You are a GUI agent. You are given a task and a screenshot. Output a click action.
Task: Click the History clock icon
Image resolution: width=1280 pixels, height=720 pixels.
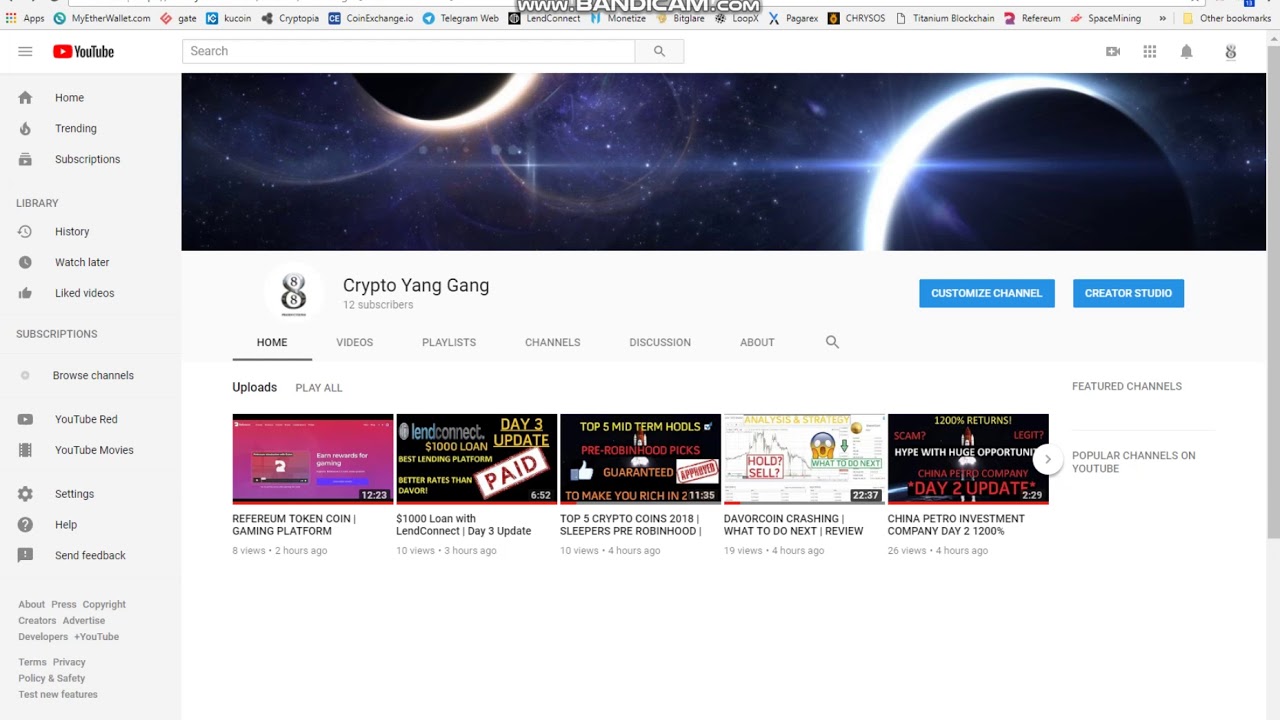25,231
